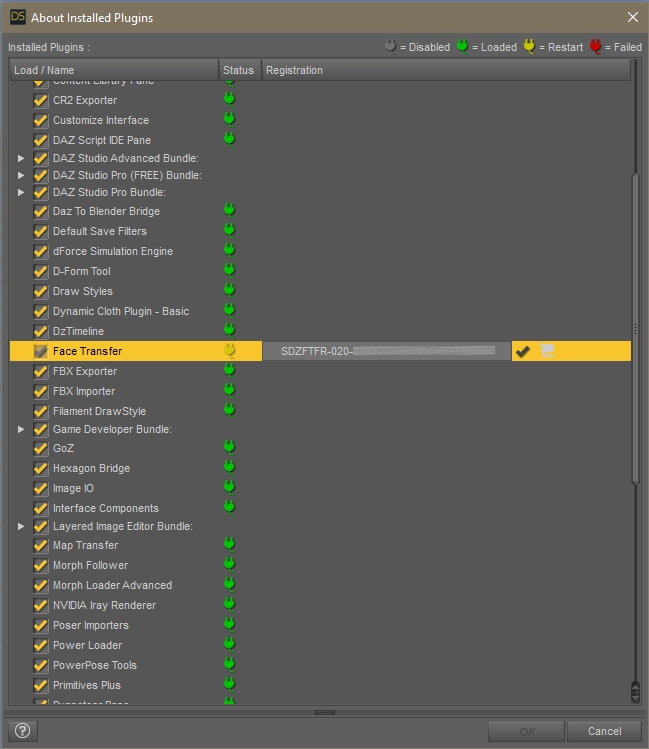Screen dimensions: 649x749
Task: Click the shopping cart icon in Face Transfer row
Action: point(546,351)
